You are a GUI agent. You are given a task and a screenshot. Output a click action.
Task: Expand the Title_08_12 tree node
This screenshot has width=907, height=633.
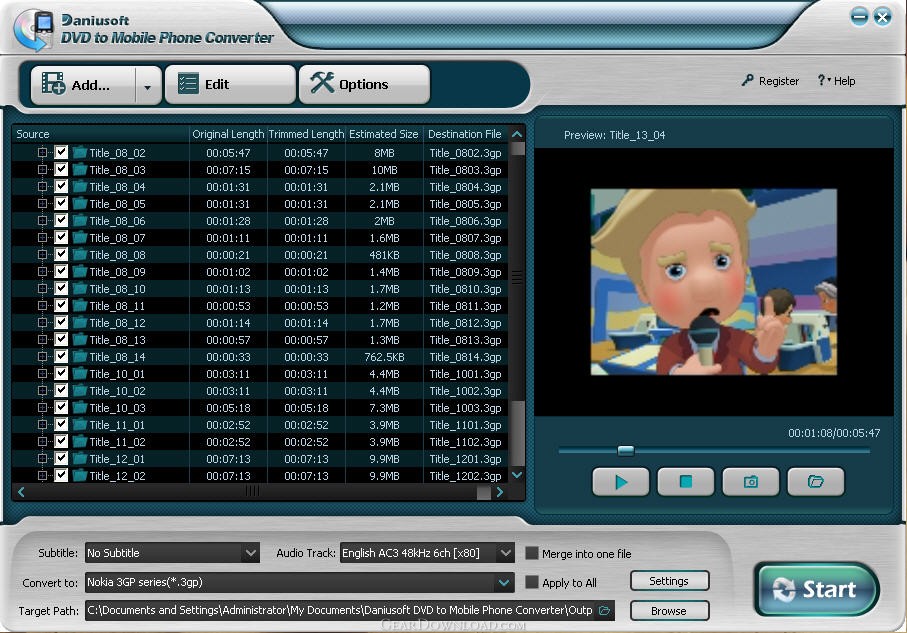[42, 322]
